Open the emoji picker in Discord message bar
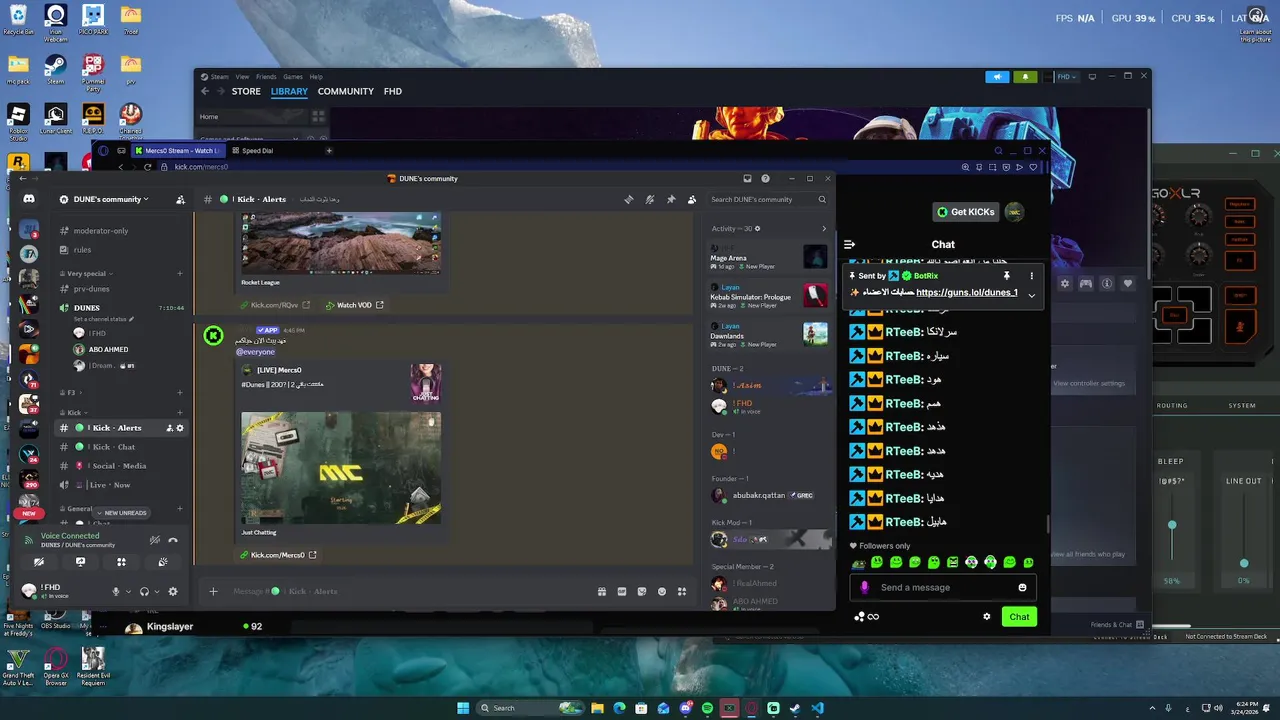Viewport: 1280px width, 720px height. 662,591
